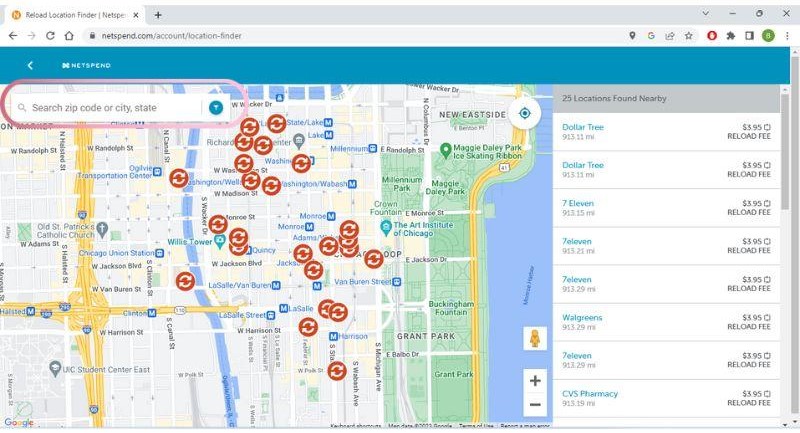The height and width of the screenshot is (433, 800).
Task: Click Willis Tower map pin
Action: pos(219,242)
